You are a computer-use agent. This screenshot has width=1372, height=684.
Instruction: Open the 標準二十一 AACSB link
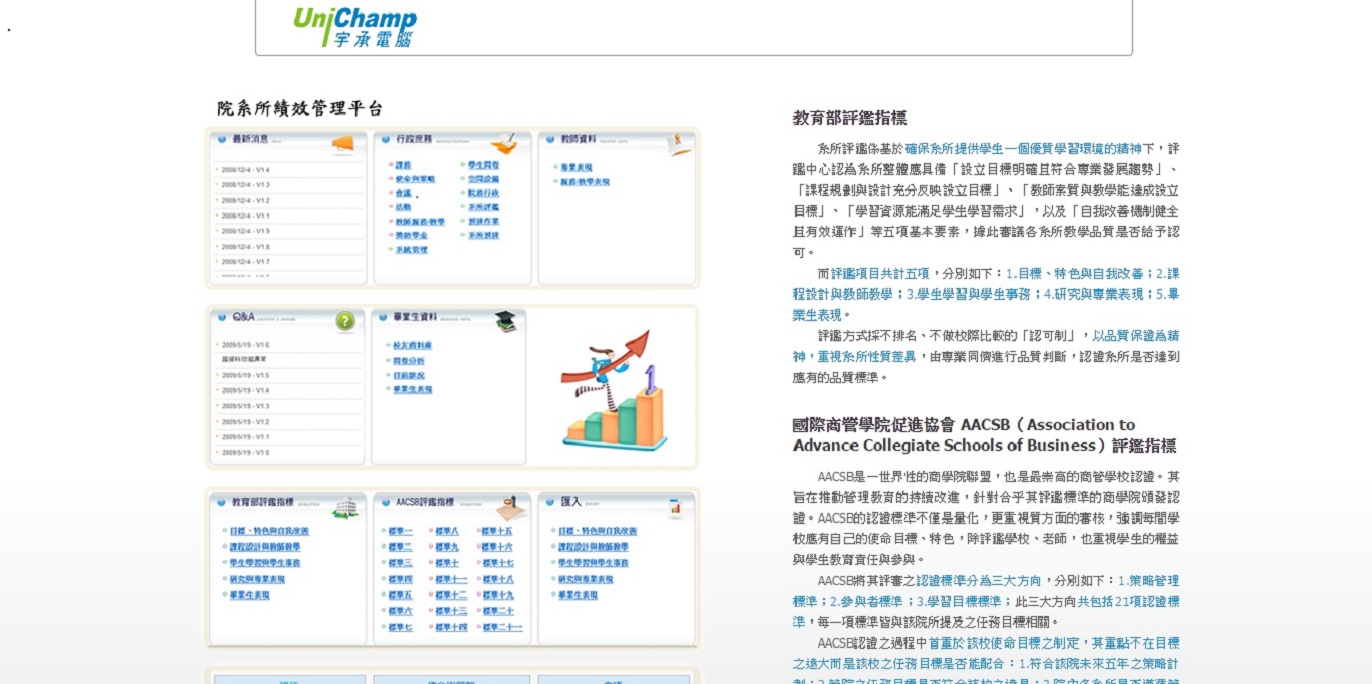[x=501, y=627]
